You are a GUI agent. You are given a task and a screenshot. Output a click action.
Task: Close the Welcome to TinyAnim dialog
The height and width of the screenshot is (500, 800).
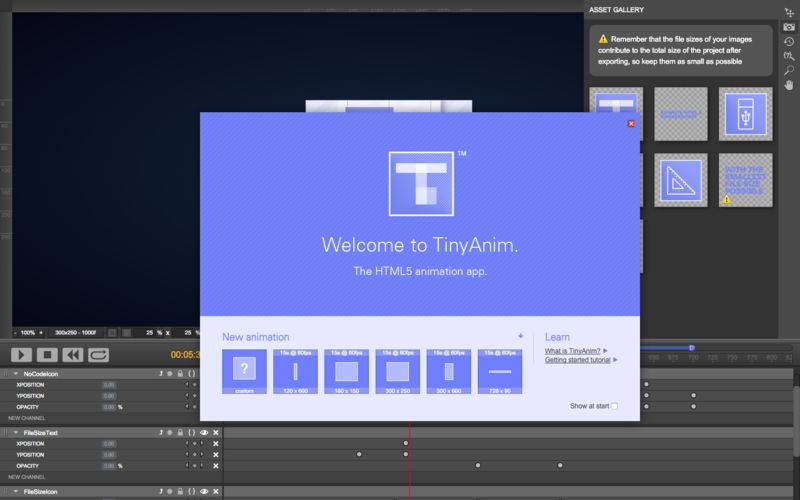[631, 123]
